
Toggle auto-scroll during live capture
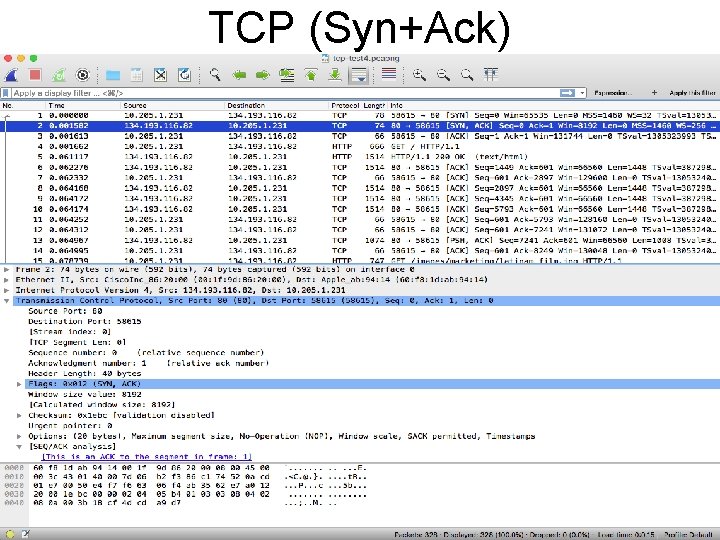point(359,75)
